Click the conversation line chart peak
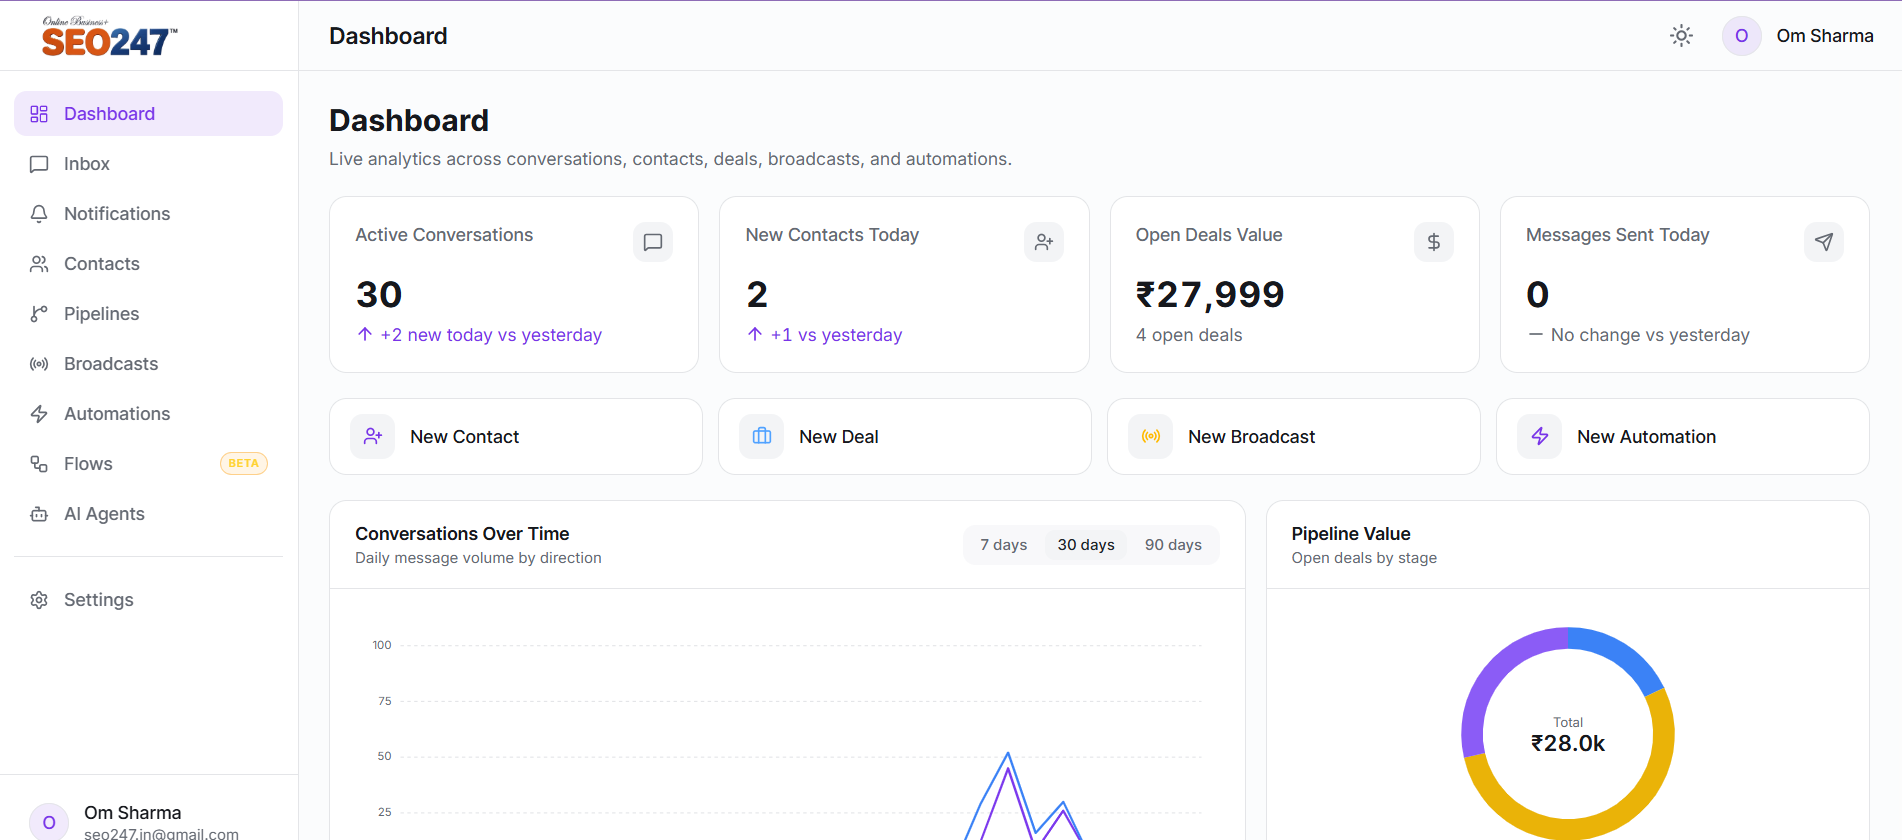The width and height of the screenshot is (1902, 840). click(1008, 754)
